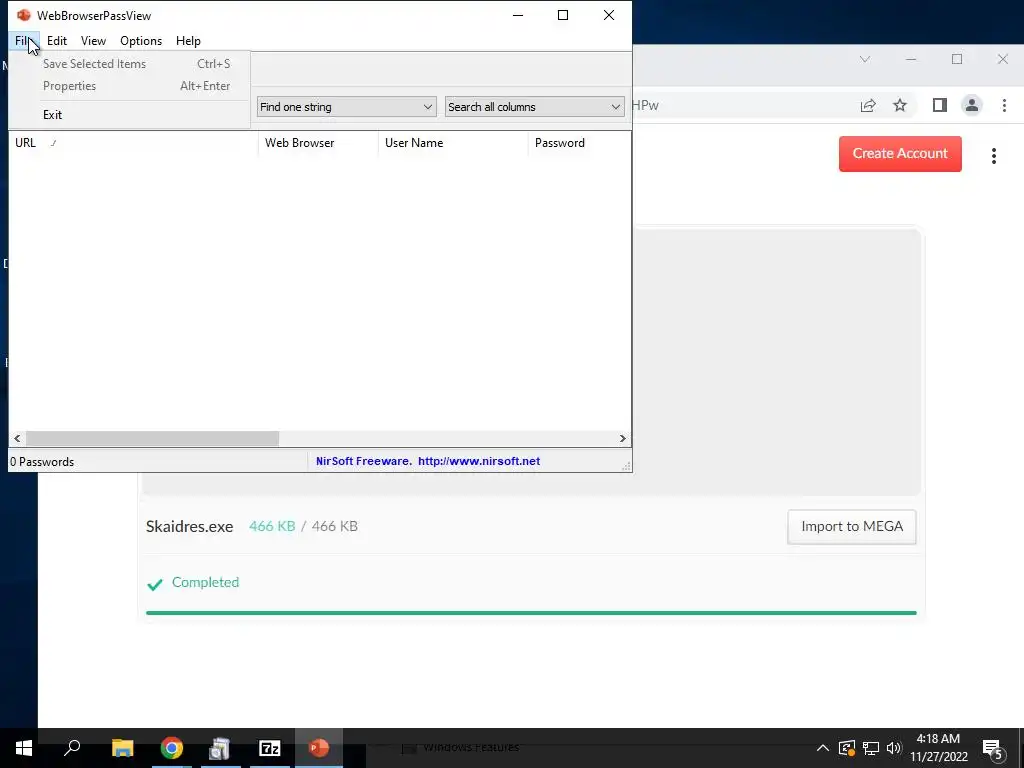
Task: Open the Chrome three-dot menu
Action: pos(1004,105)
